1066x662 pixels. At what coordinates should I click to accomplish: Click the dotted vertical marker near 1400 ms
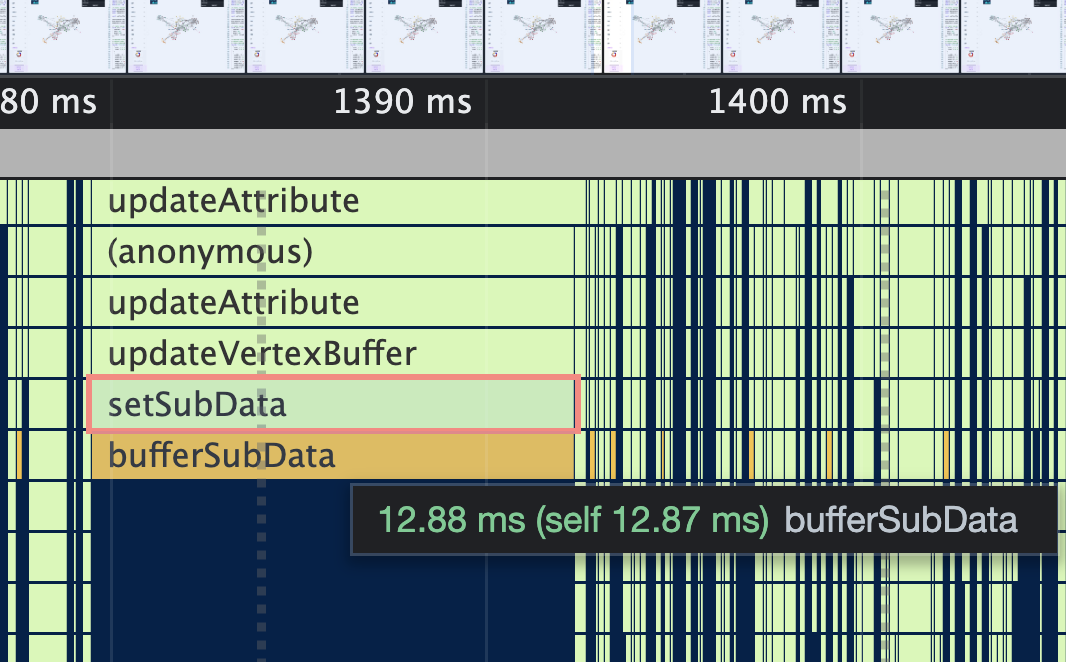(x=884, y=300)
